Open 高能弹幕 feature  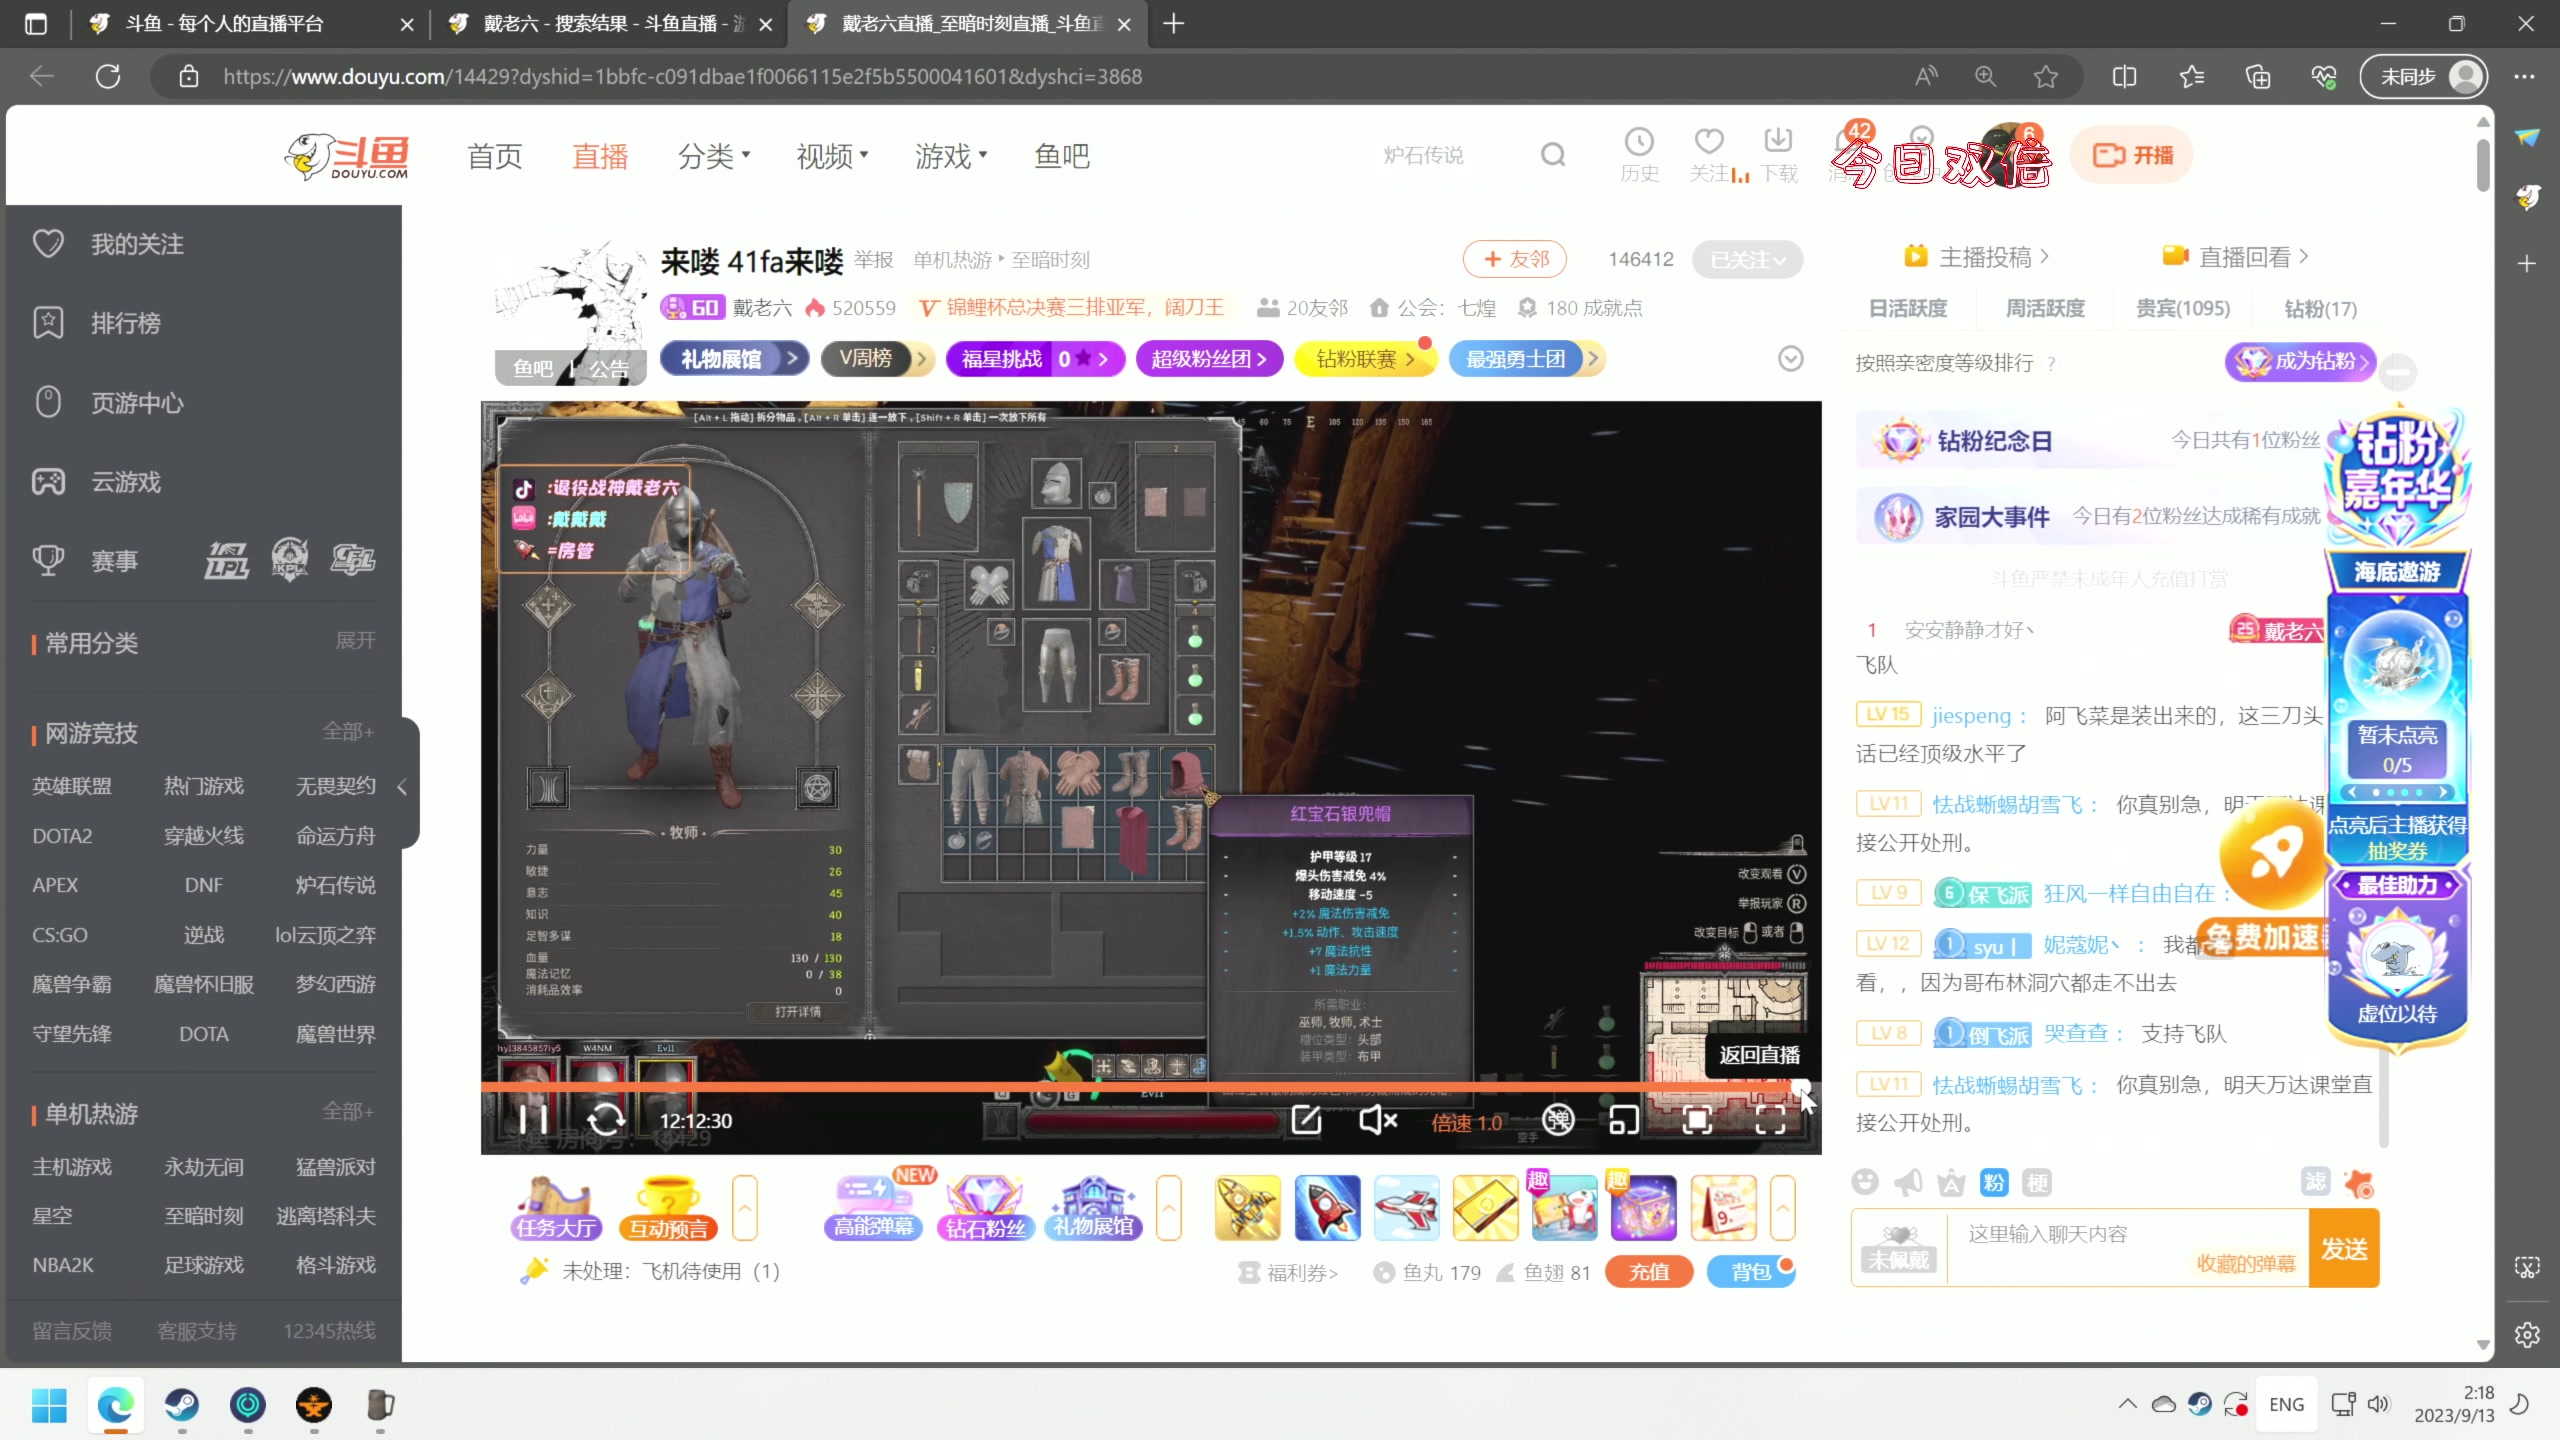point(874,1208)
